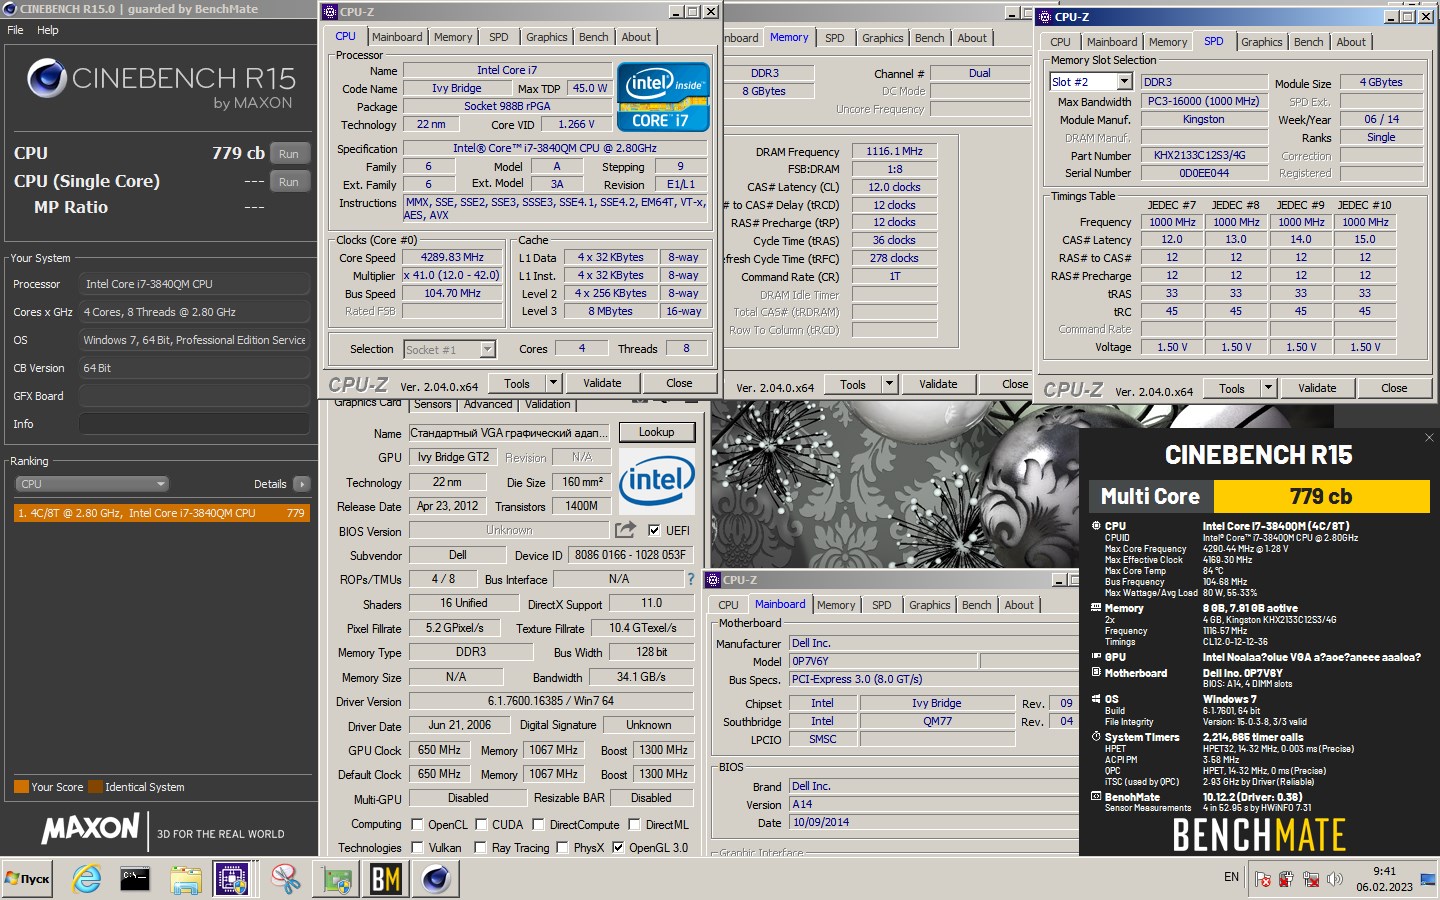The image size is (1440, 900).
Task: Select the About tab in SPD CPU-Z window
Action: click(x=1351, y=42)
